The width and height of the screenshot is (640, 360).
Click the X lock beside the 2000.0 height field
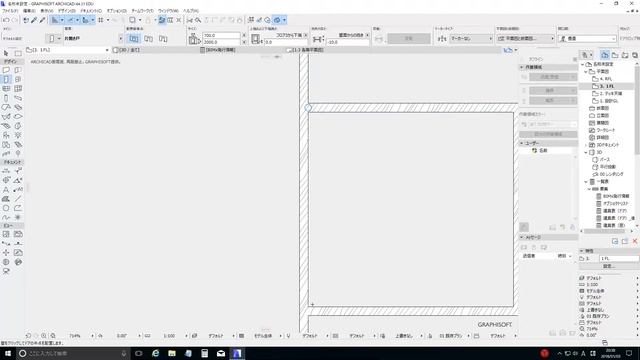tap(244, 42)
